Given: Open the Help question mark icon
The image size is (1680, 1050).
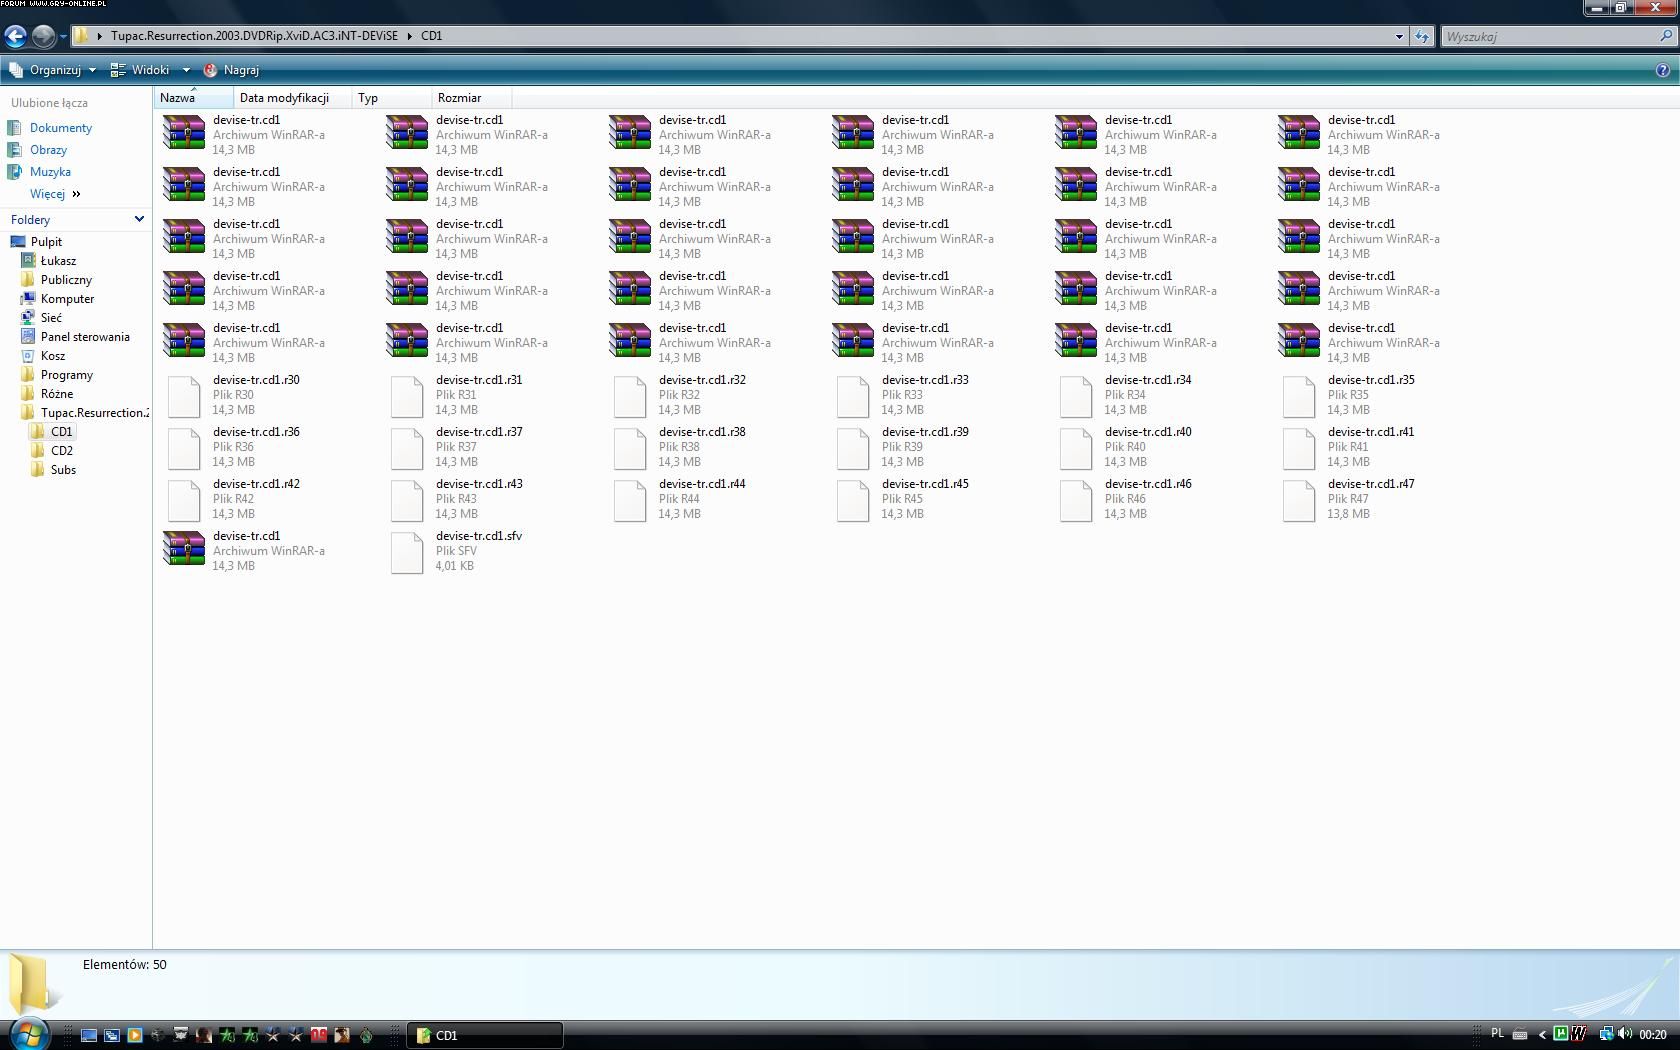Looking at the screenshot, I should pos(1663,70).
